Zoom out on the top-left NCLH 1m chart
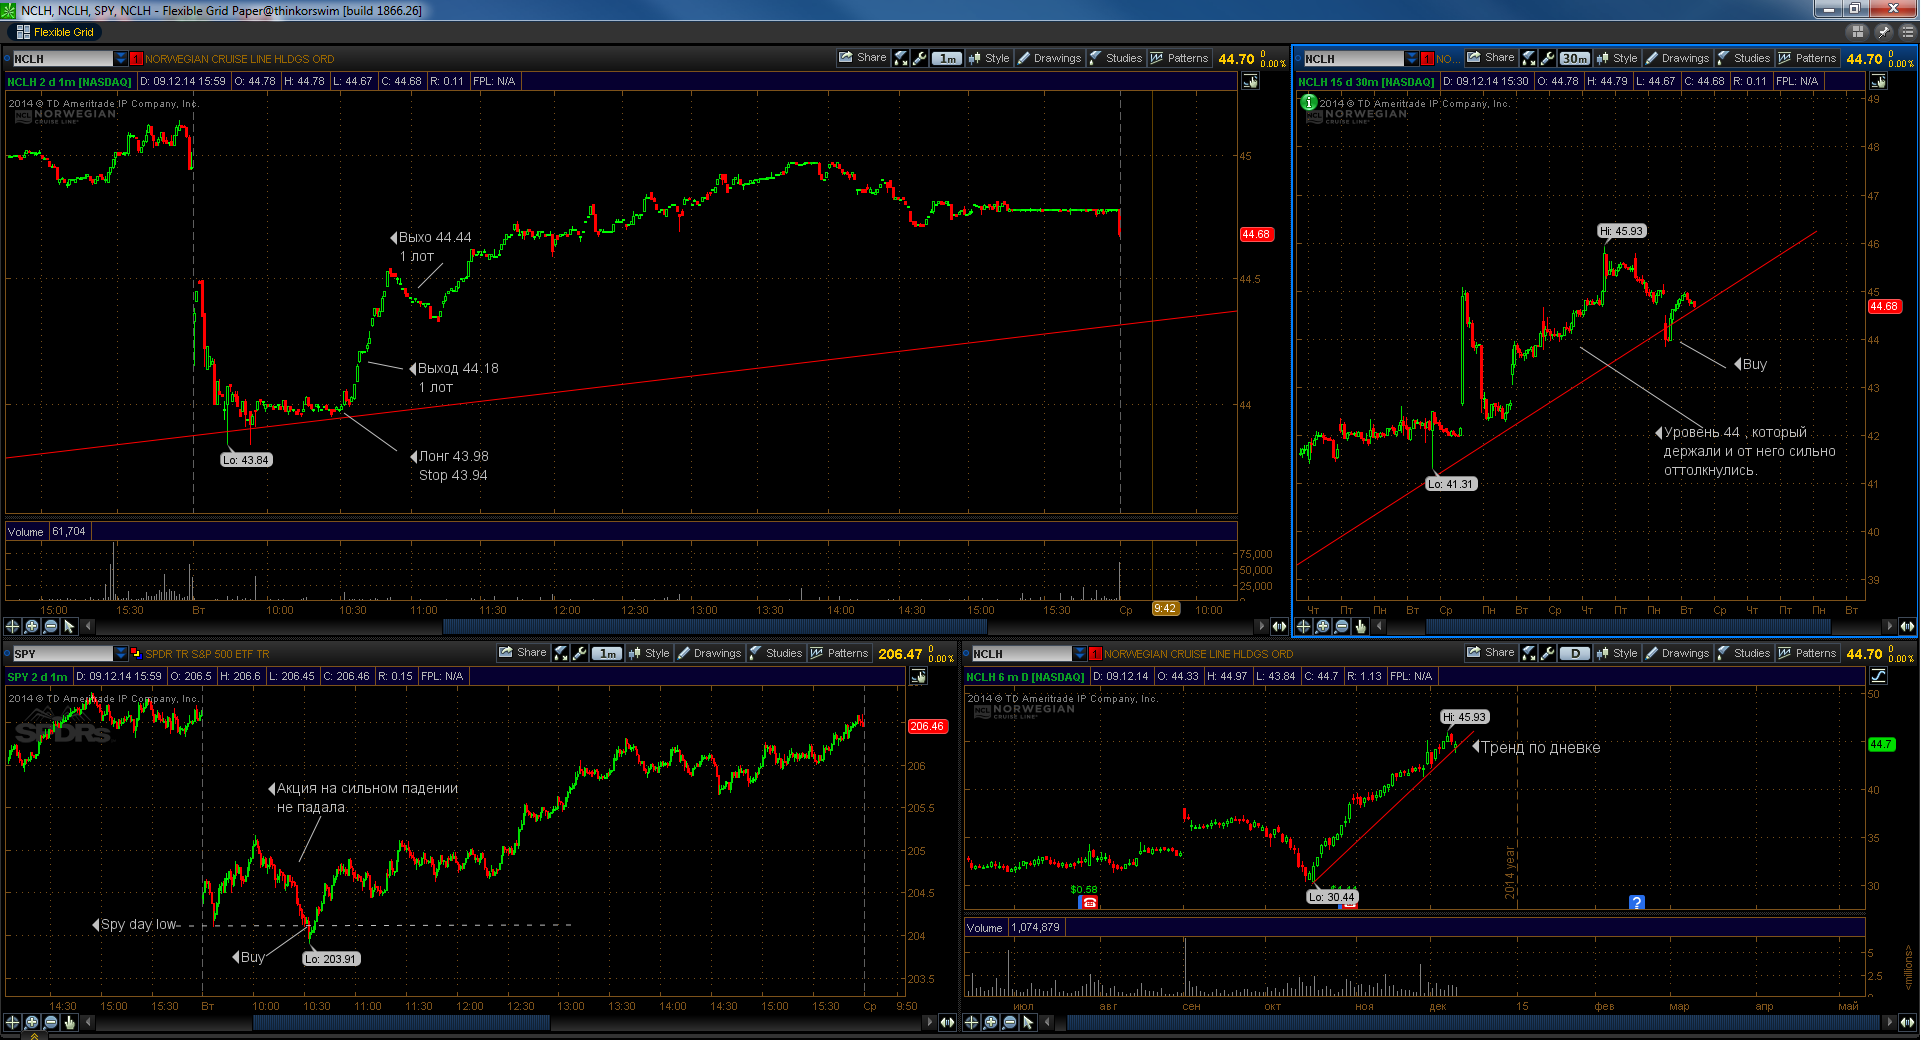This screenshot has width=1924, height=1040. (x=51, y=626)
